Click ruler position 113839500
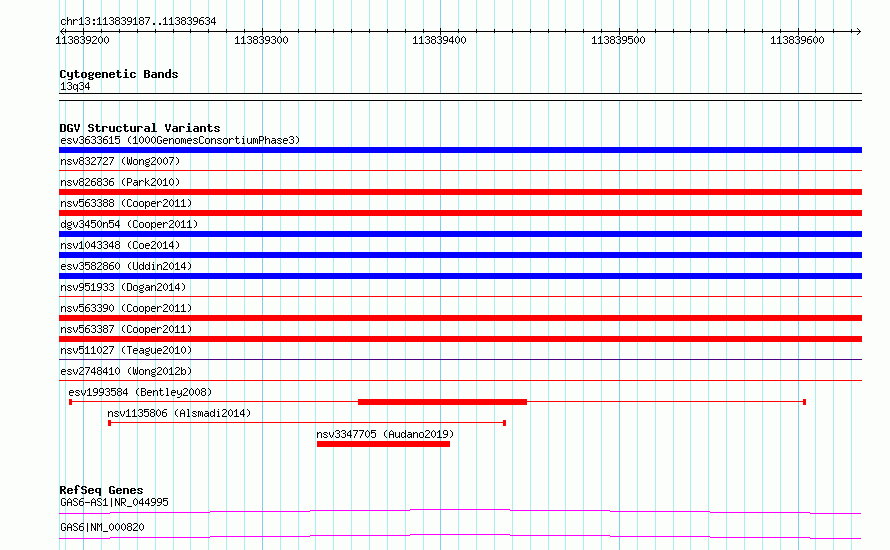Screen dimensions: 890x550 click(618, 40)
